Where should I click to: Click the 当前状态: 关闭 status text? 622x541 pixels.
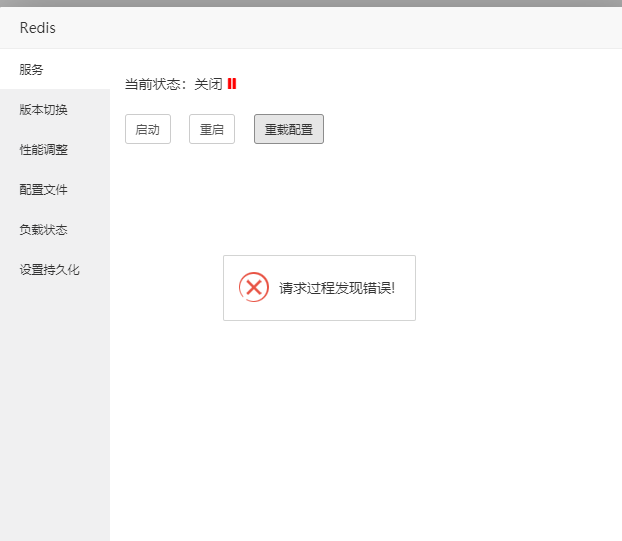(x=174, y=84)
